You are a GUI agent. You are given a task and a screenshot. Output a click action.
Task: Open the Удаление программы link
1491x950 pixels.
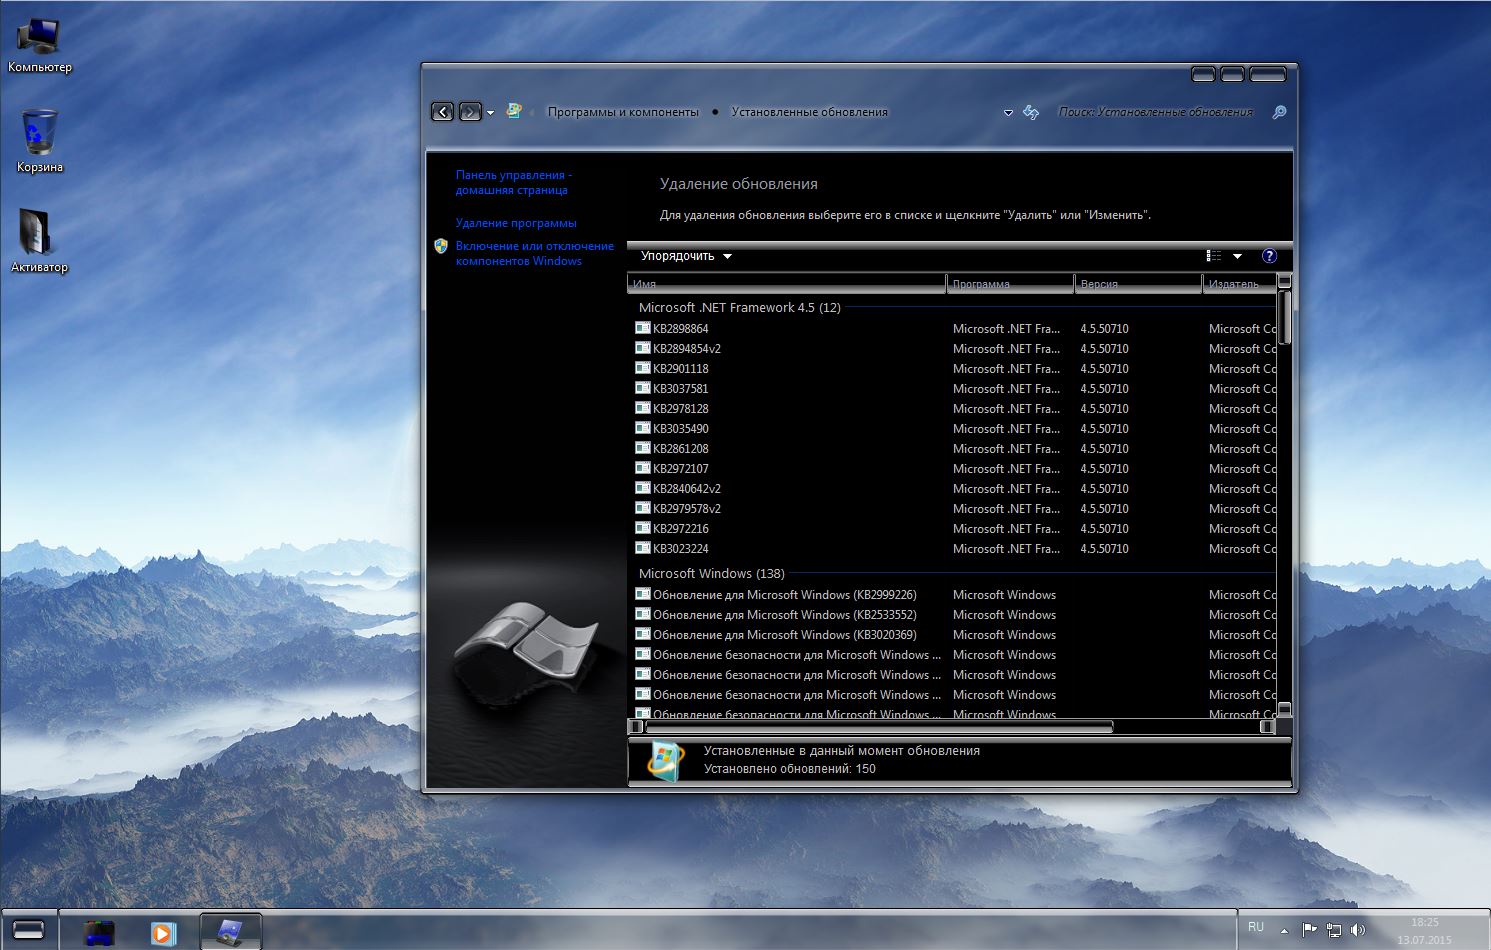coord(516,223)
